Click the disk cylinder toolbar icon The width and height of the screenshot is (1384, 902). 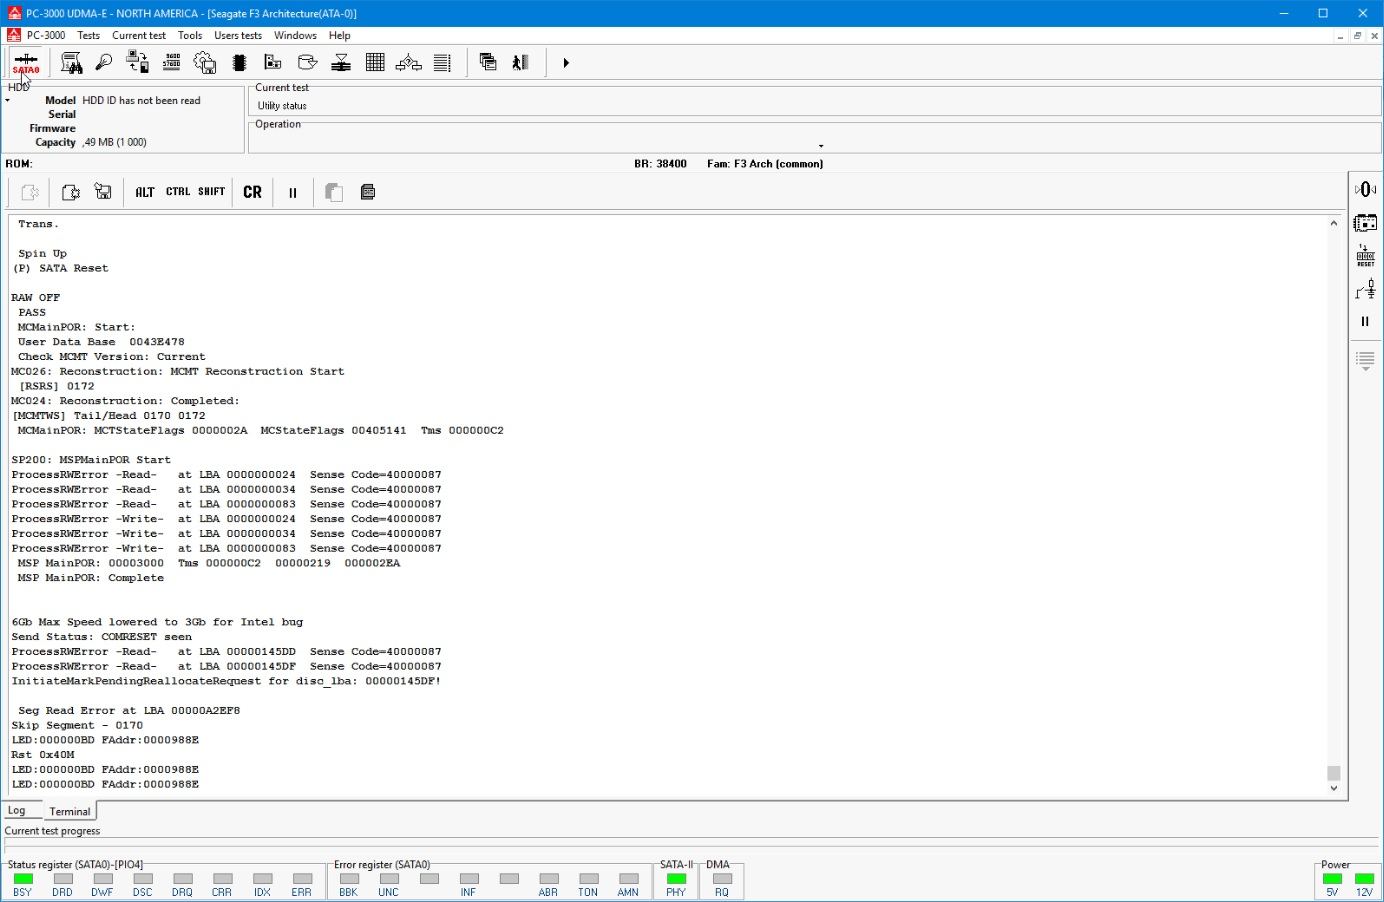[307, 63]
